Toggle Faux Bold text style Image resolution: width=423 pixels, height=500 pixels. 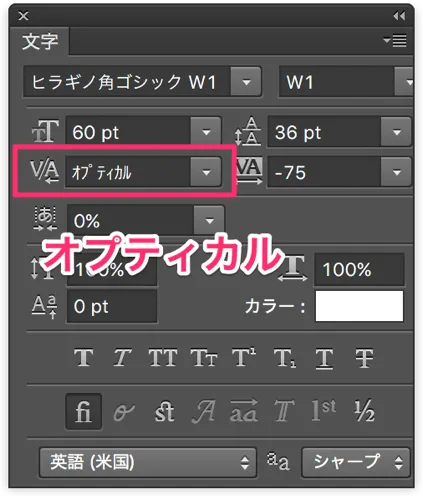(83, 358)
